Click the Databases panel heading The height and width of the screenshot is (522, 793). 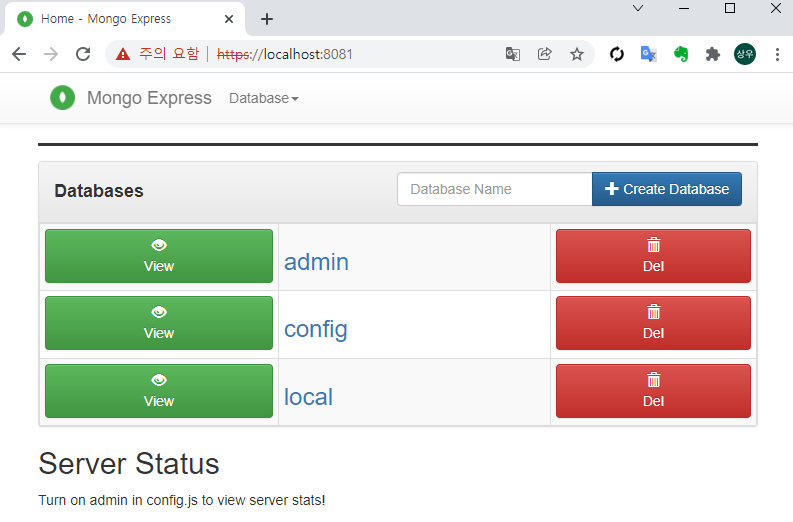99,191
